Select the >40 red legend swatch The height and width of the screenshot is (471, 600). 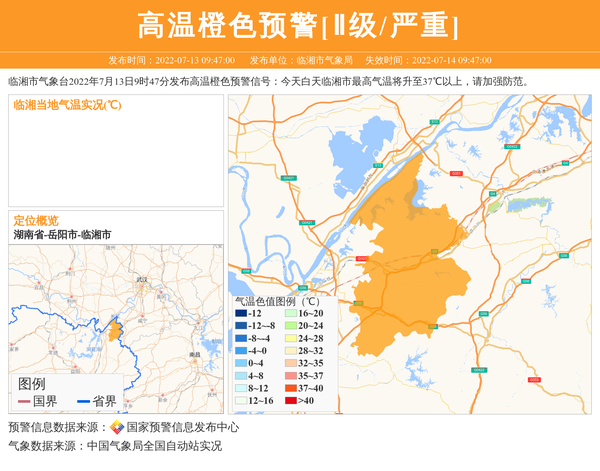tap(291, 400)
